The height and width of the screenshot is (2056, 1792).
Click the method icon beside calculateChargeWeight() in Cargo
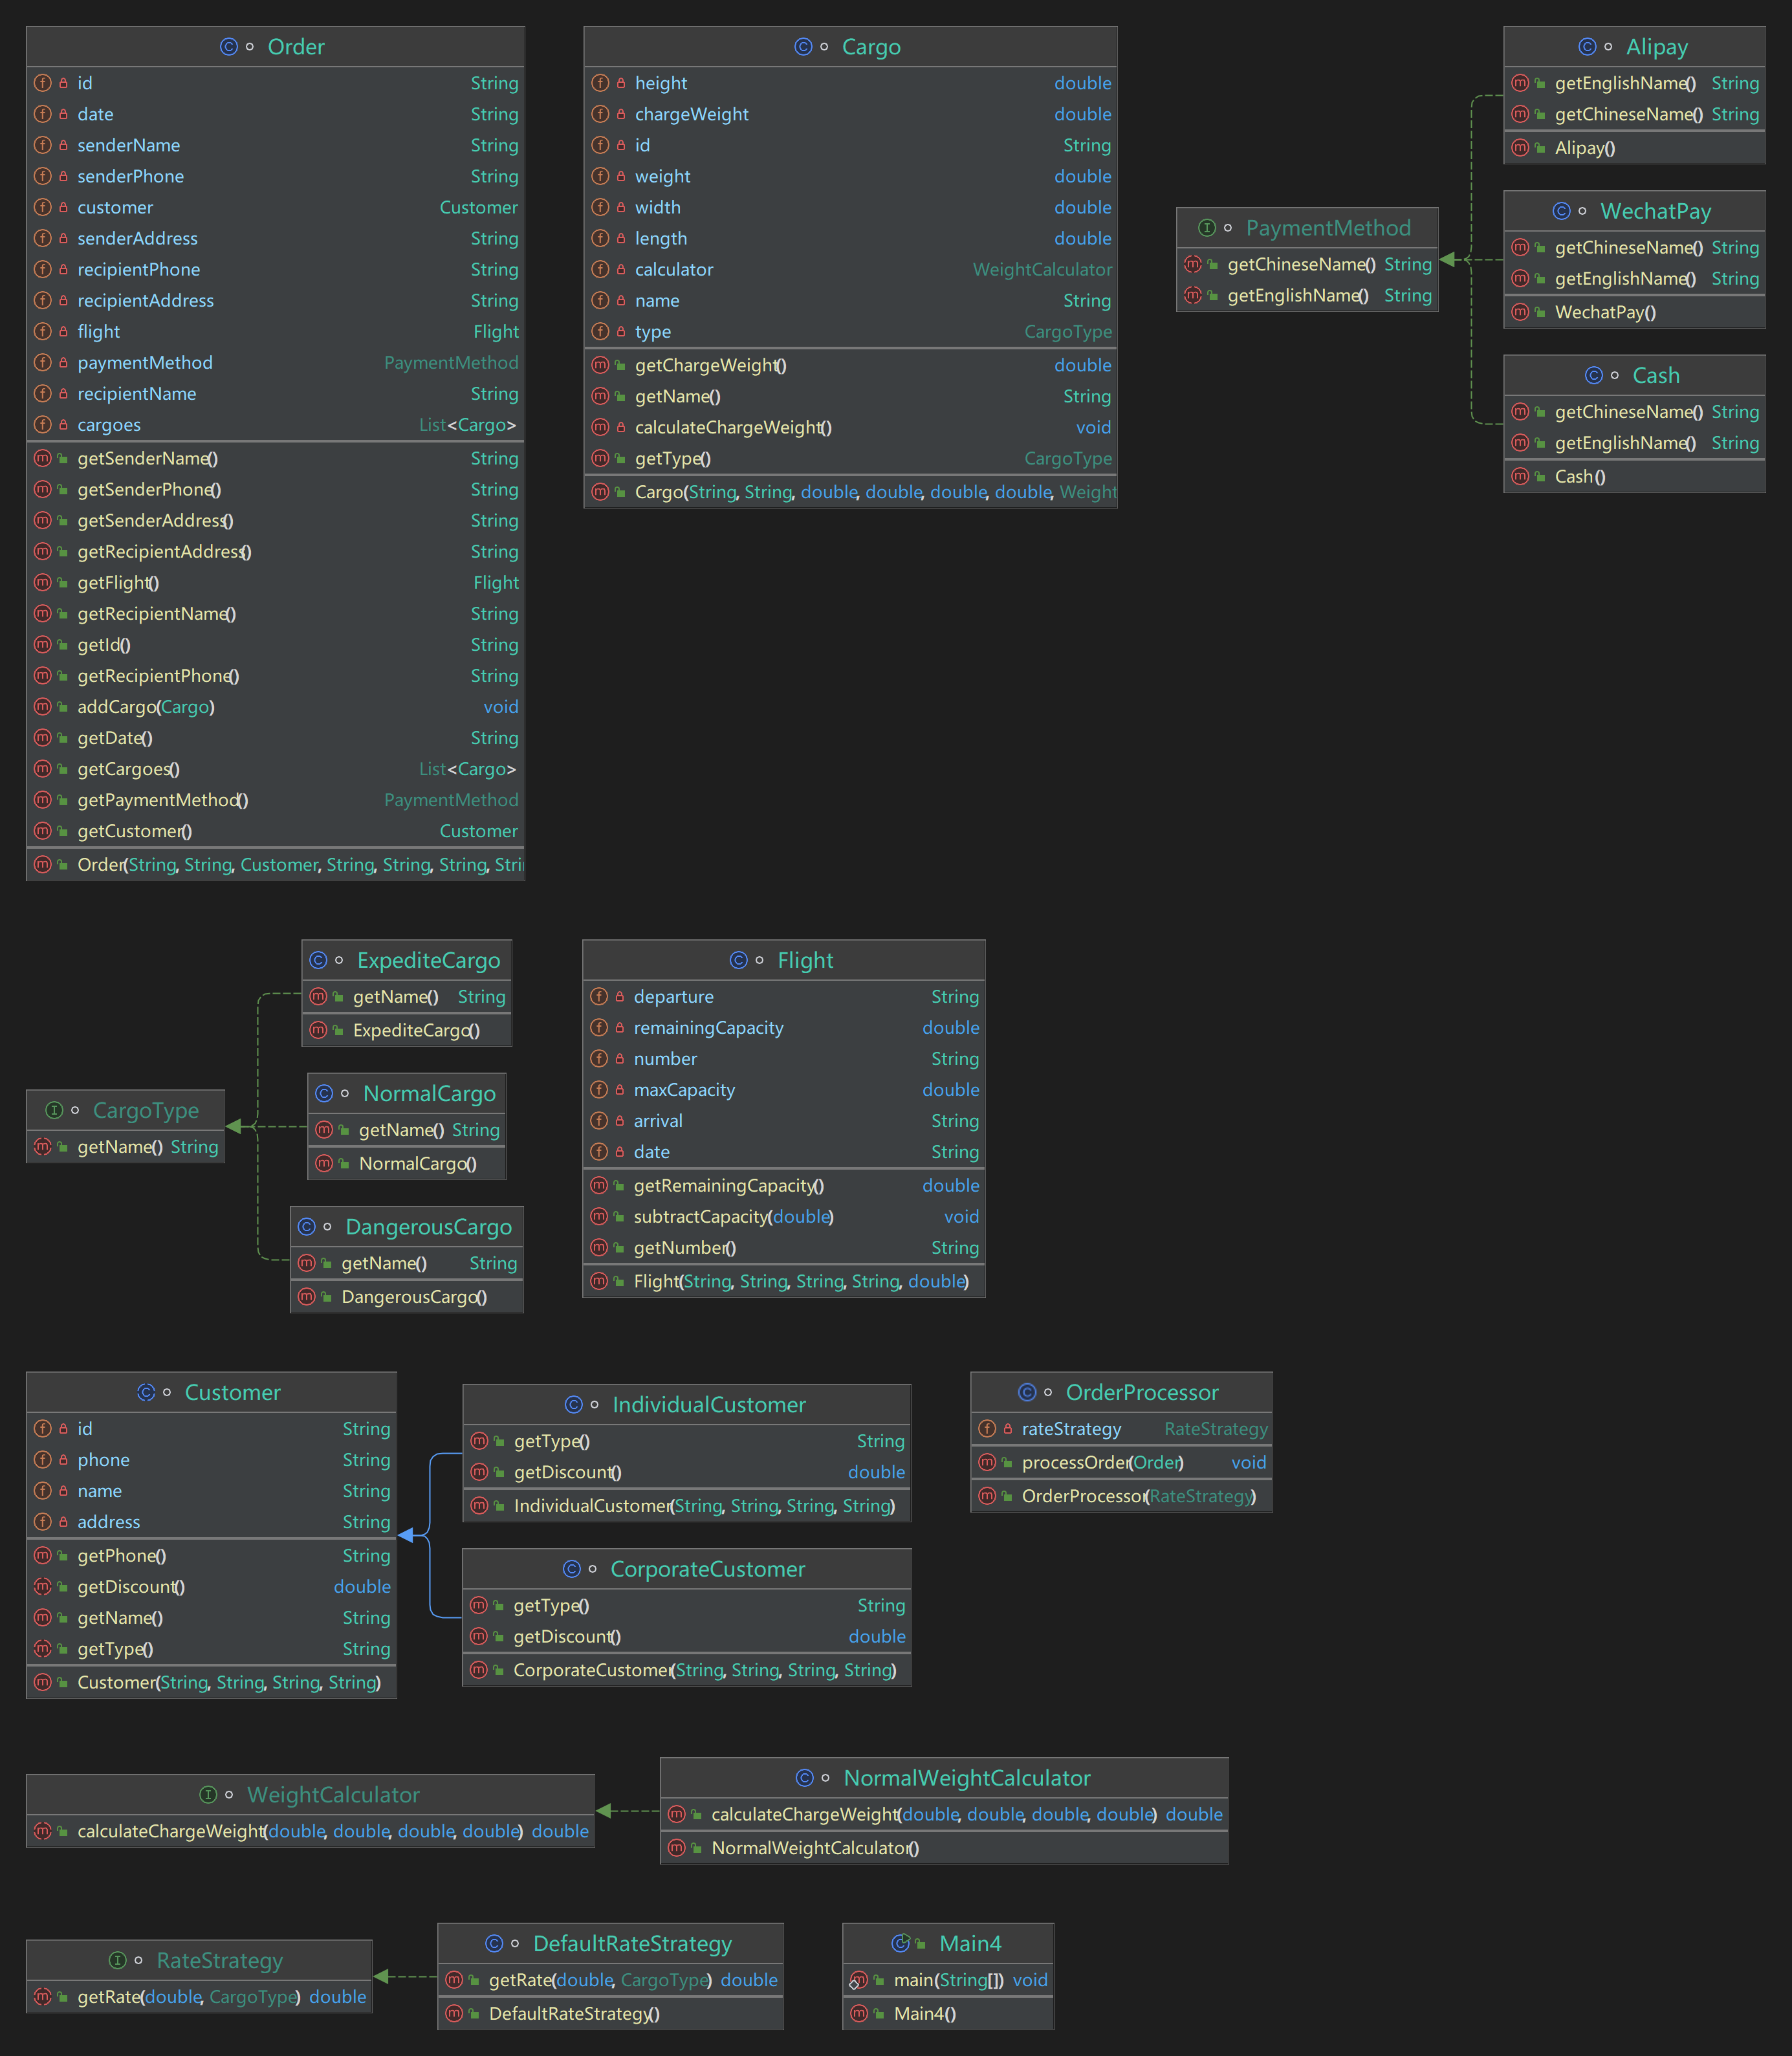600,427
